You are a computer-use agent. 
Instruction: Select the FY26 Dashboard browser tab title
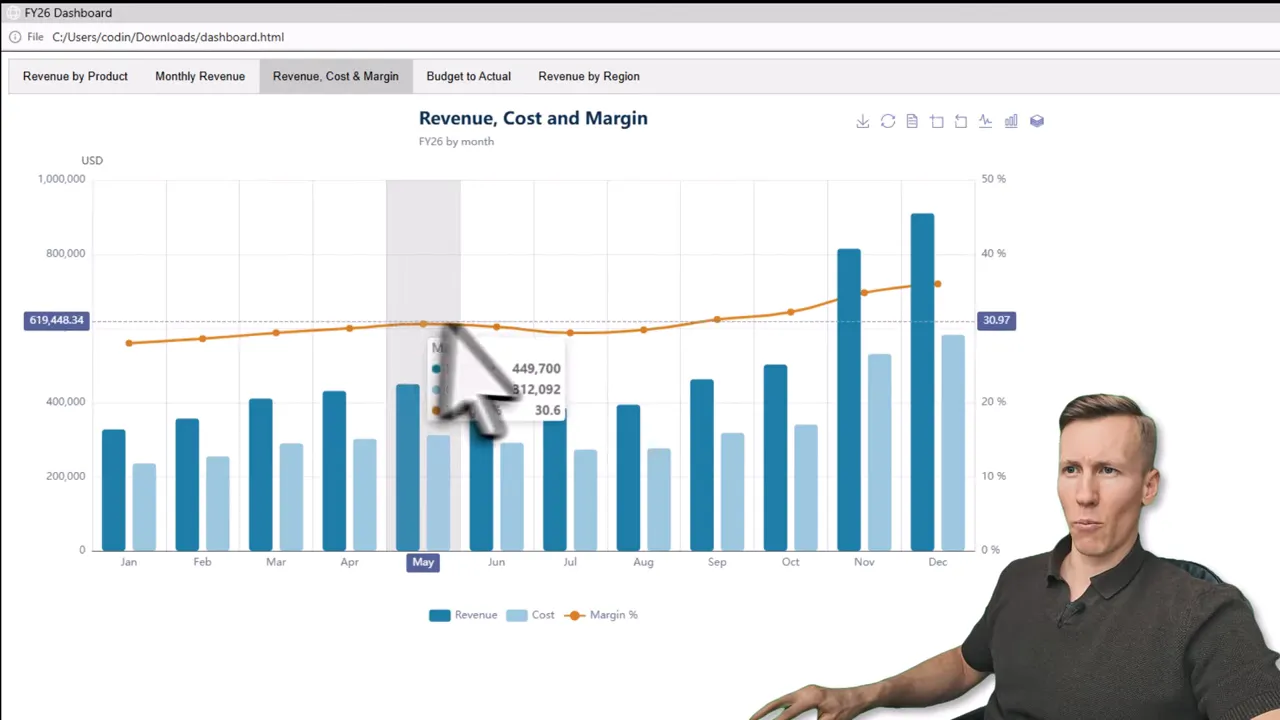click(68, 13)
